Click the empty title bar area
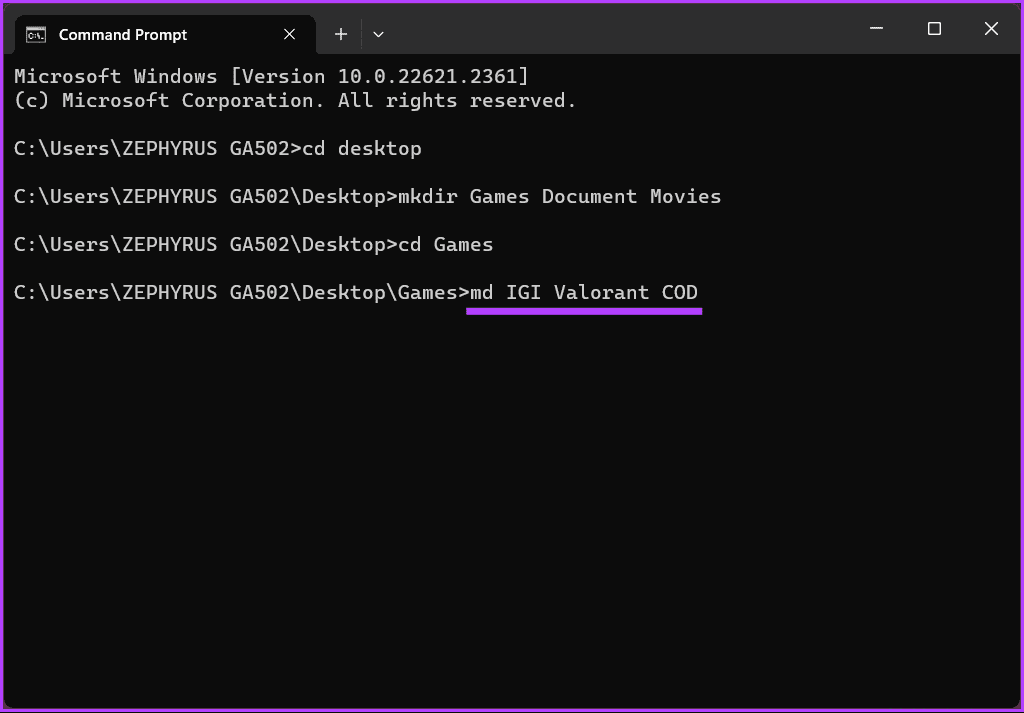 click(x=620, y=29)
